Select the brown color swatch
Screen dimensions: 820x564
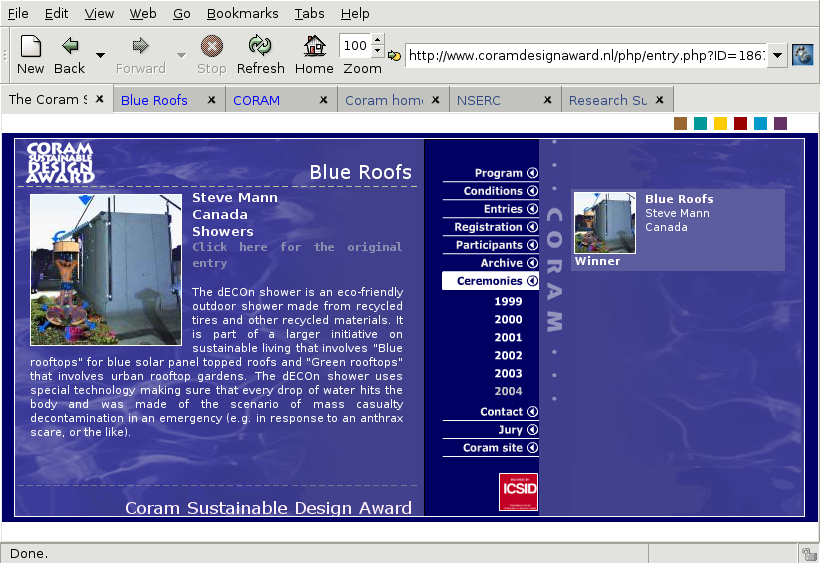681,123
